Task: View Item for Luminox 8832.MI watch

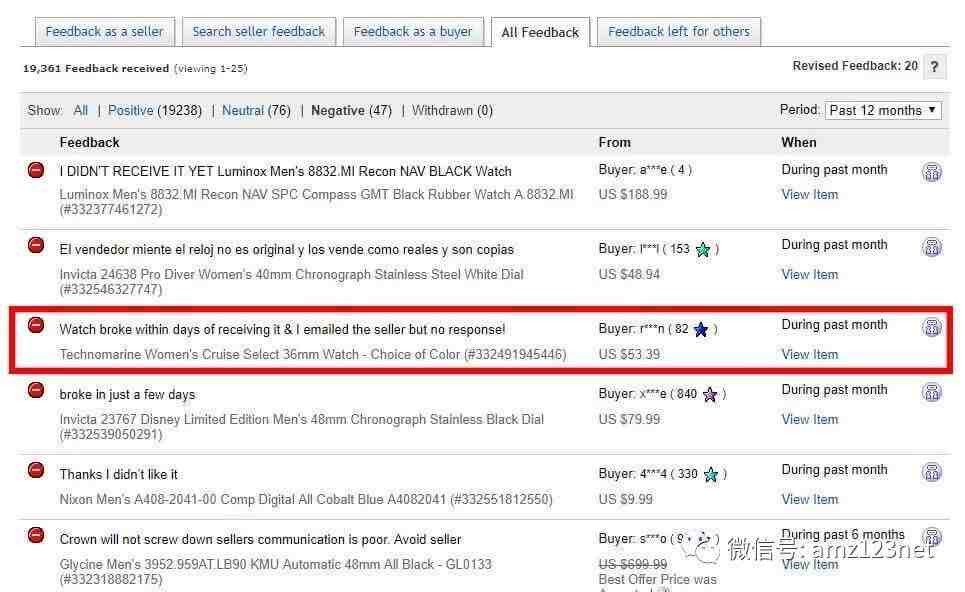Action: [x=810, y=194]
